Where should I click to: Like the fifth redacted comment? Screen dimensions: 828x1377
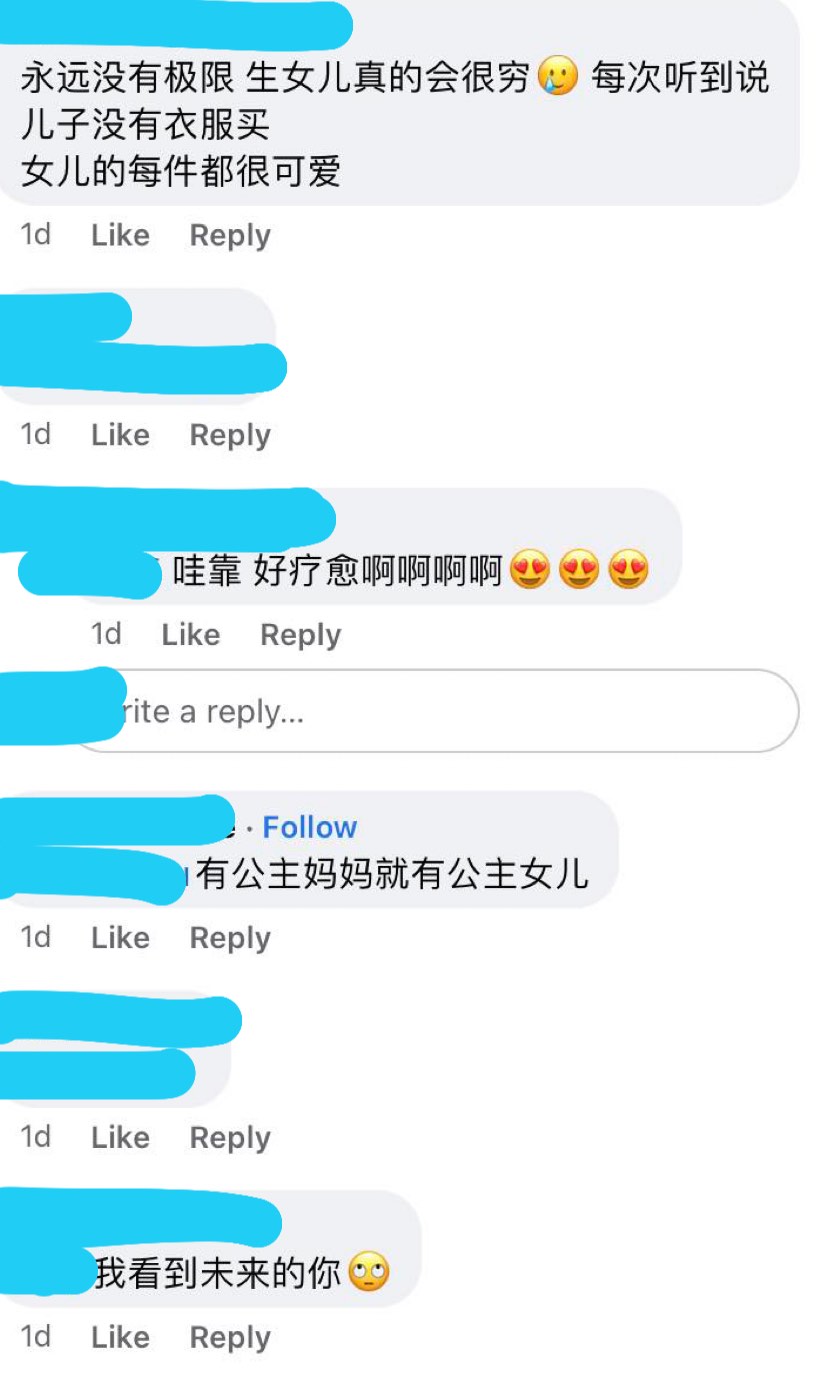[x=120, y=1137]
